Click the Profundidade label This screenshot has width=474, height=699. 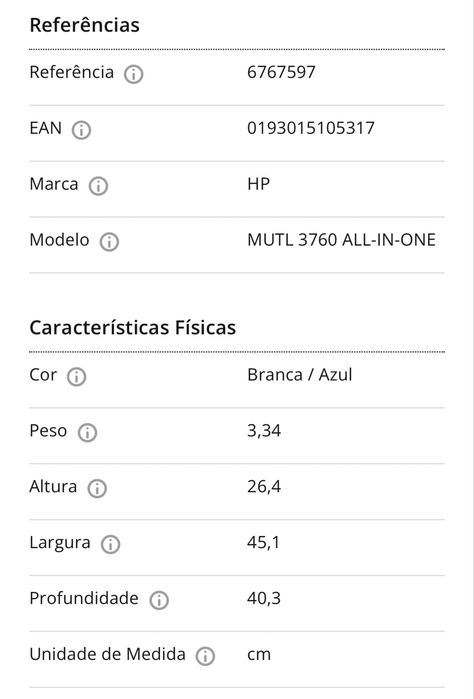[x=84, y=598]
